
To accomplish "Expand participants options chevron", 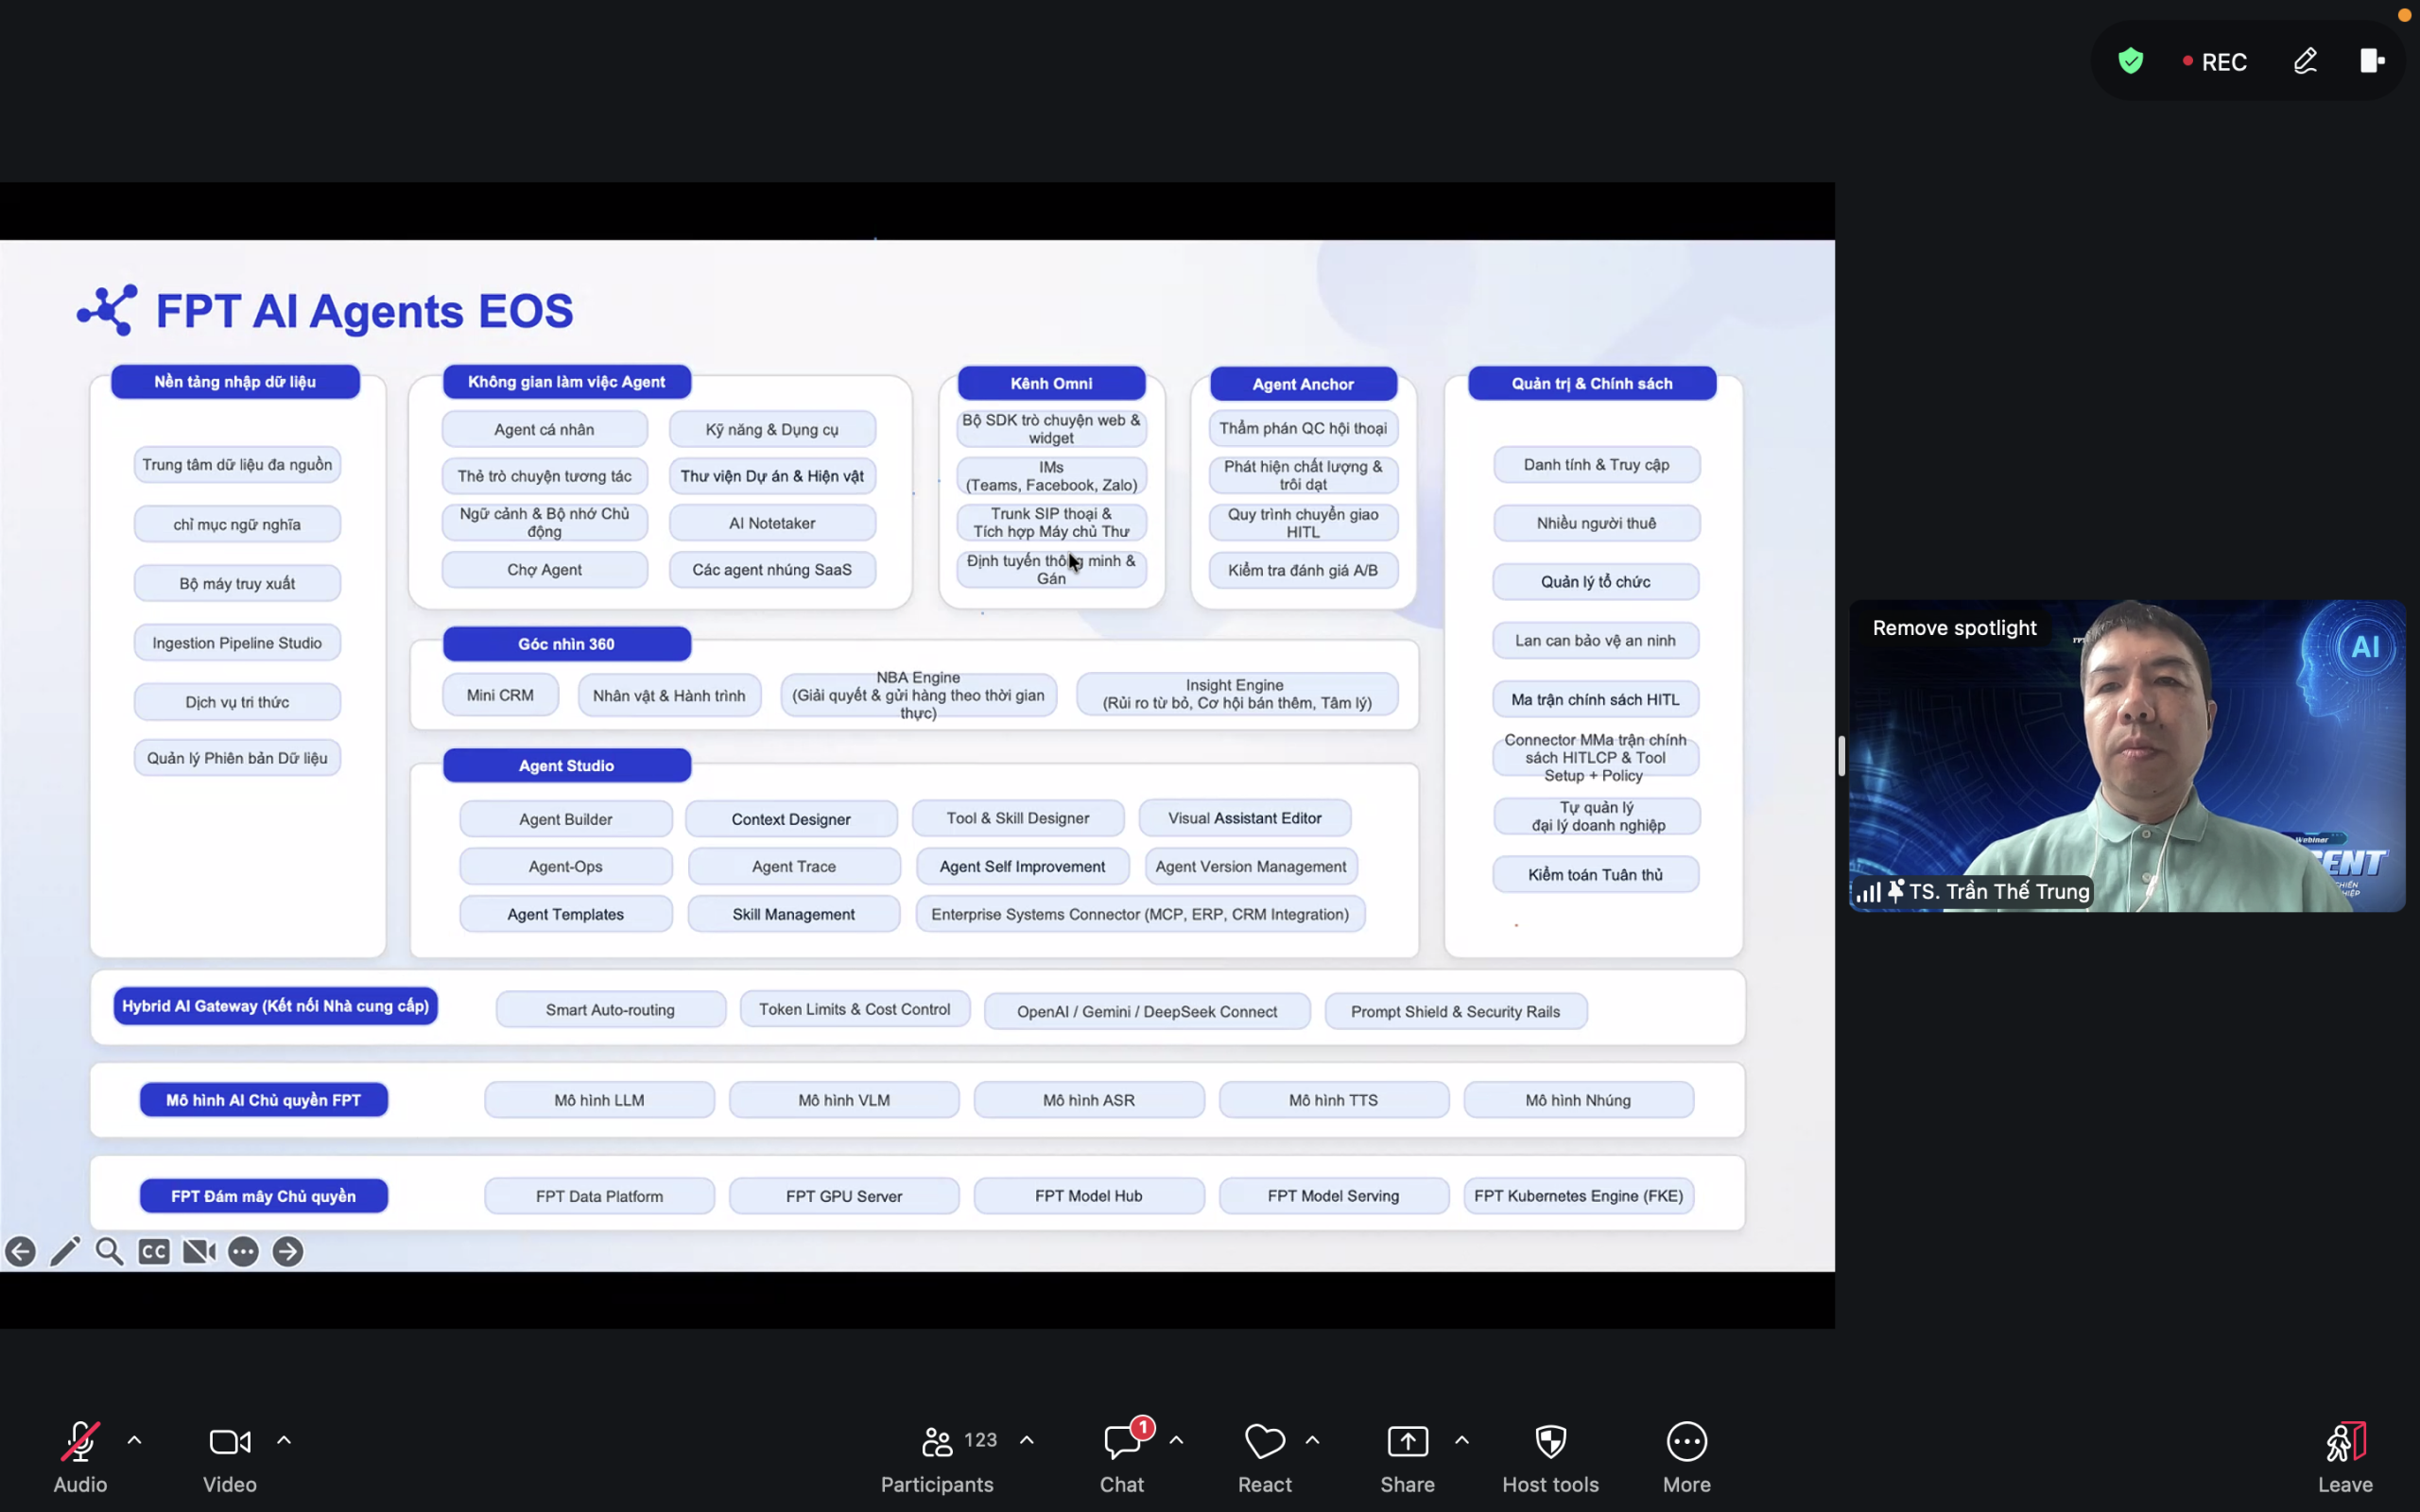I will point(1027,1441).
